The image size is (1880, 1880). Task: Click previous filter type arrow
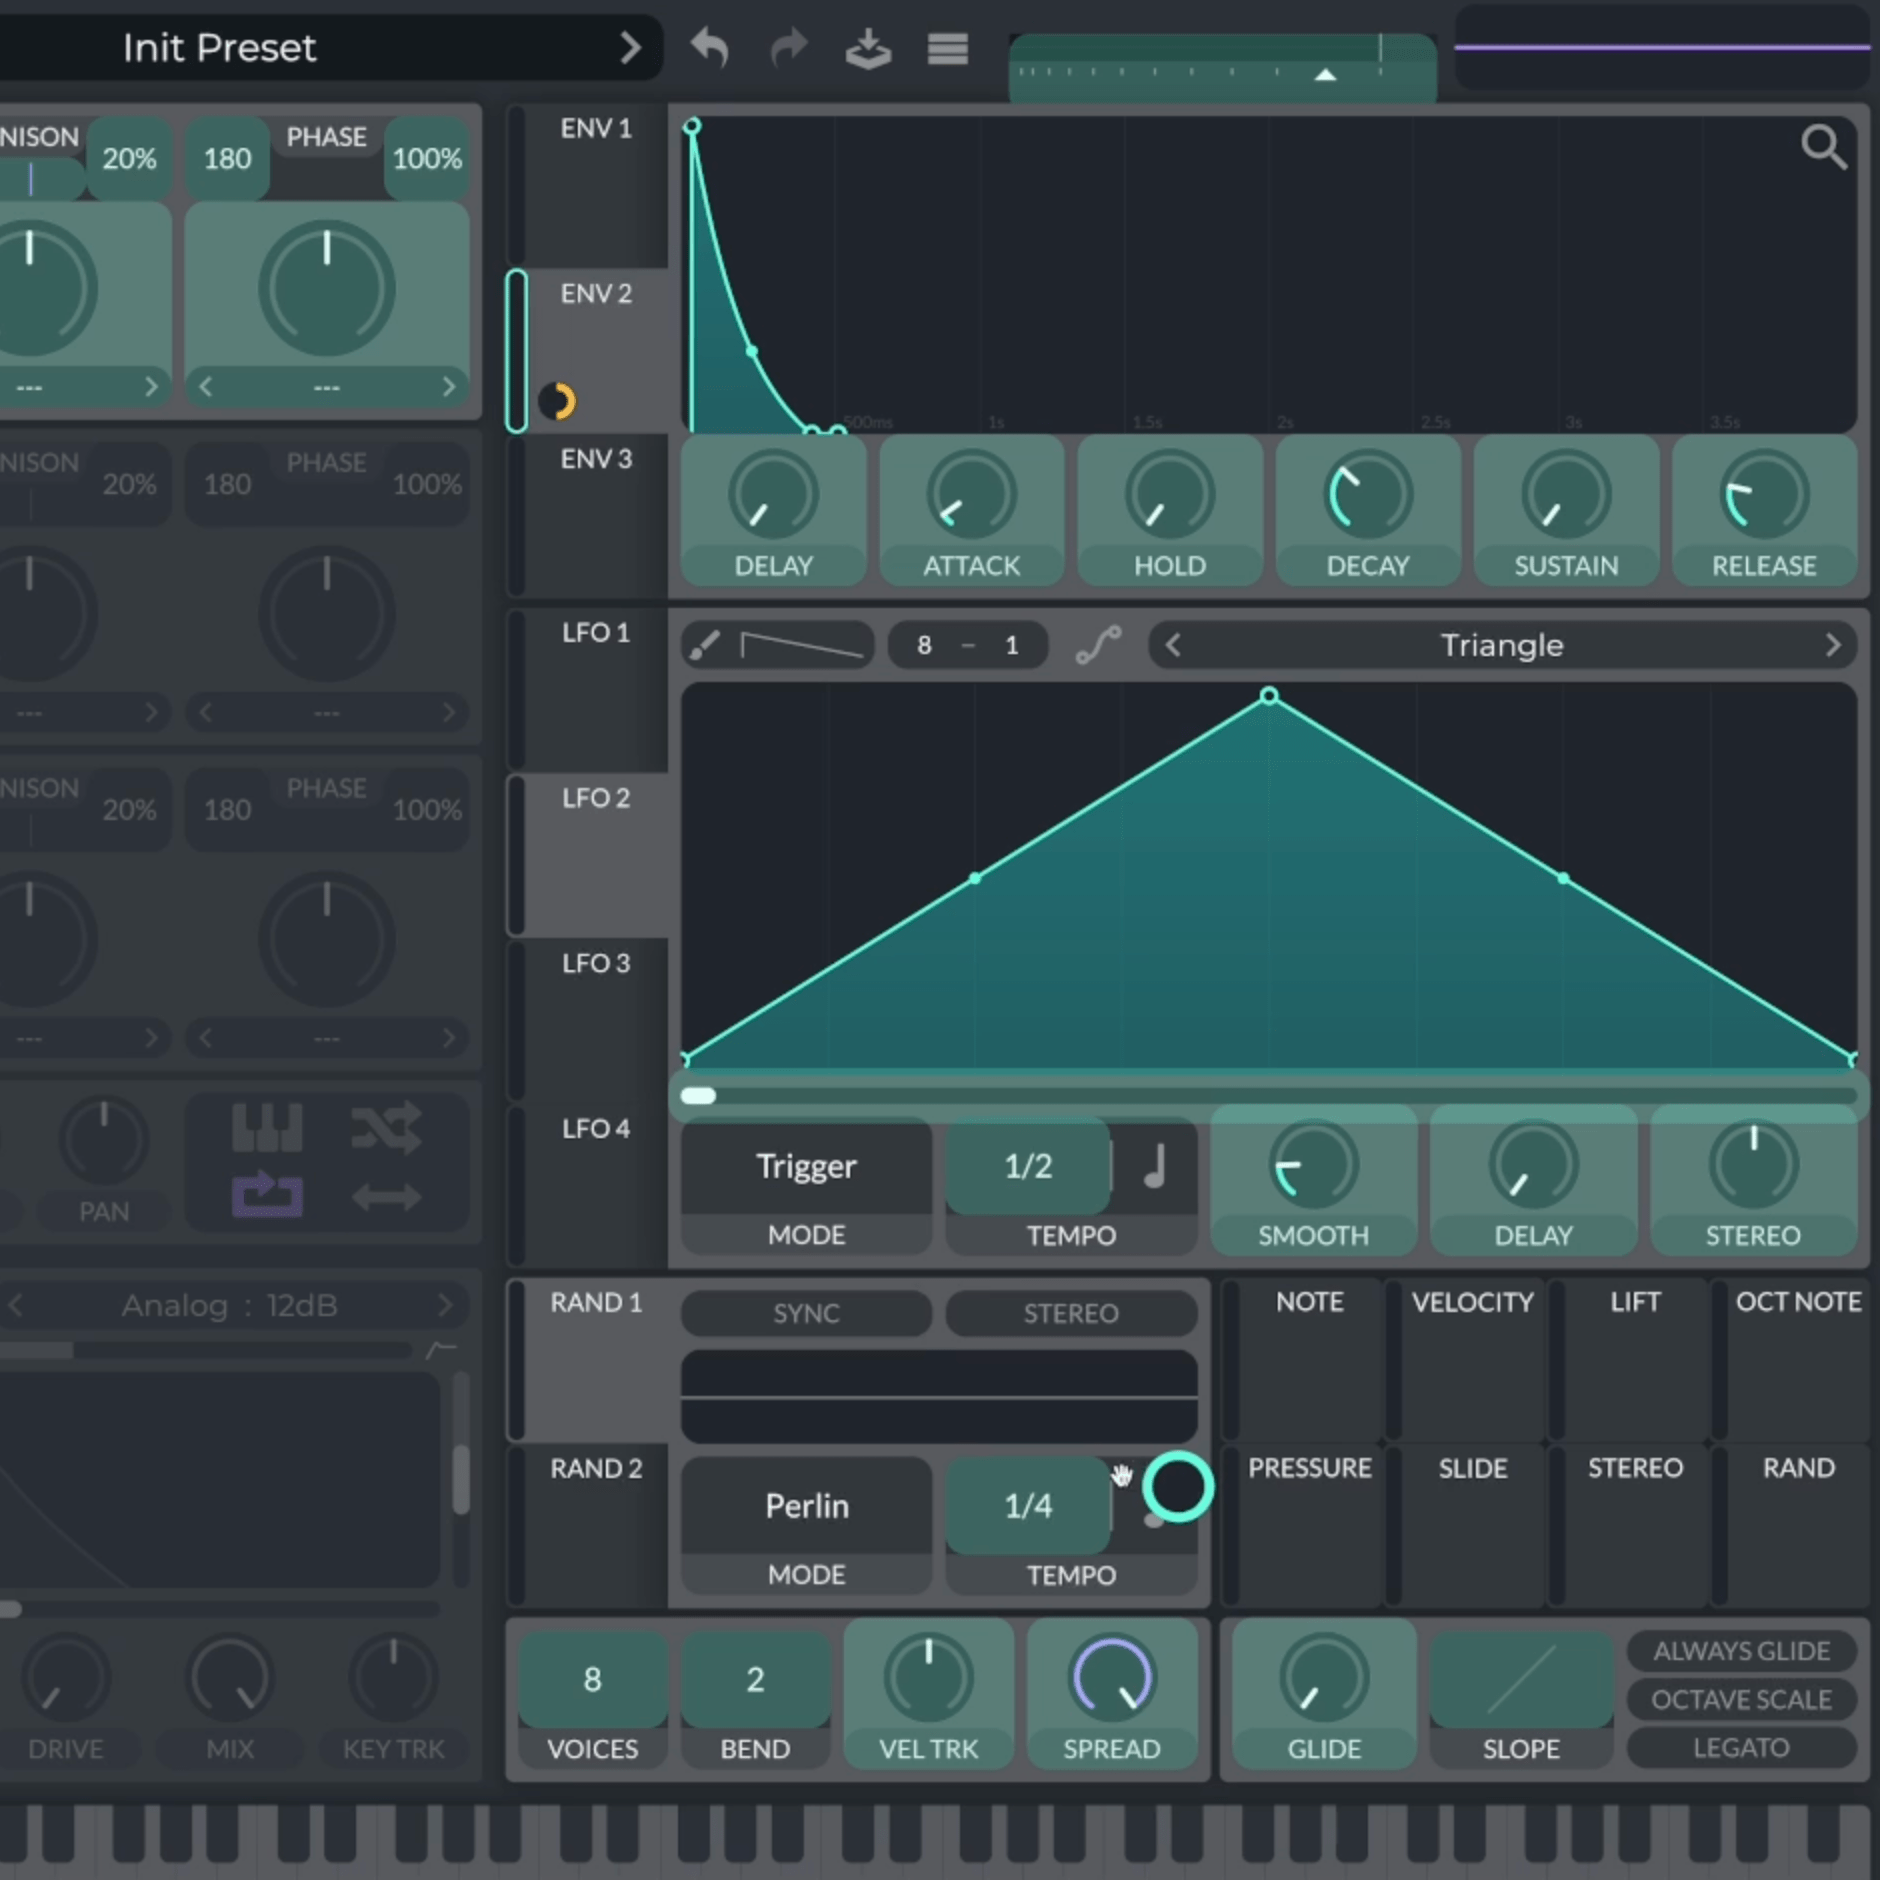pyautogui.click(x=16, y=1305)
